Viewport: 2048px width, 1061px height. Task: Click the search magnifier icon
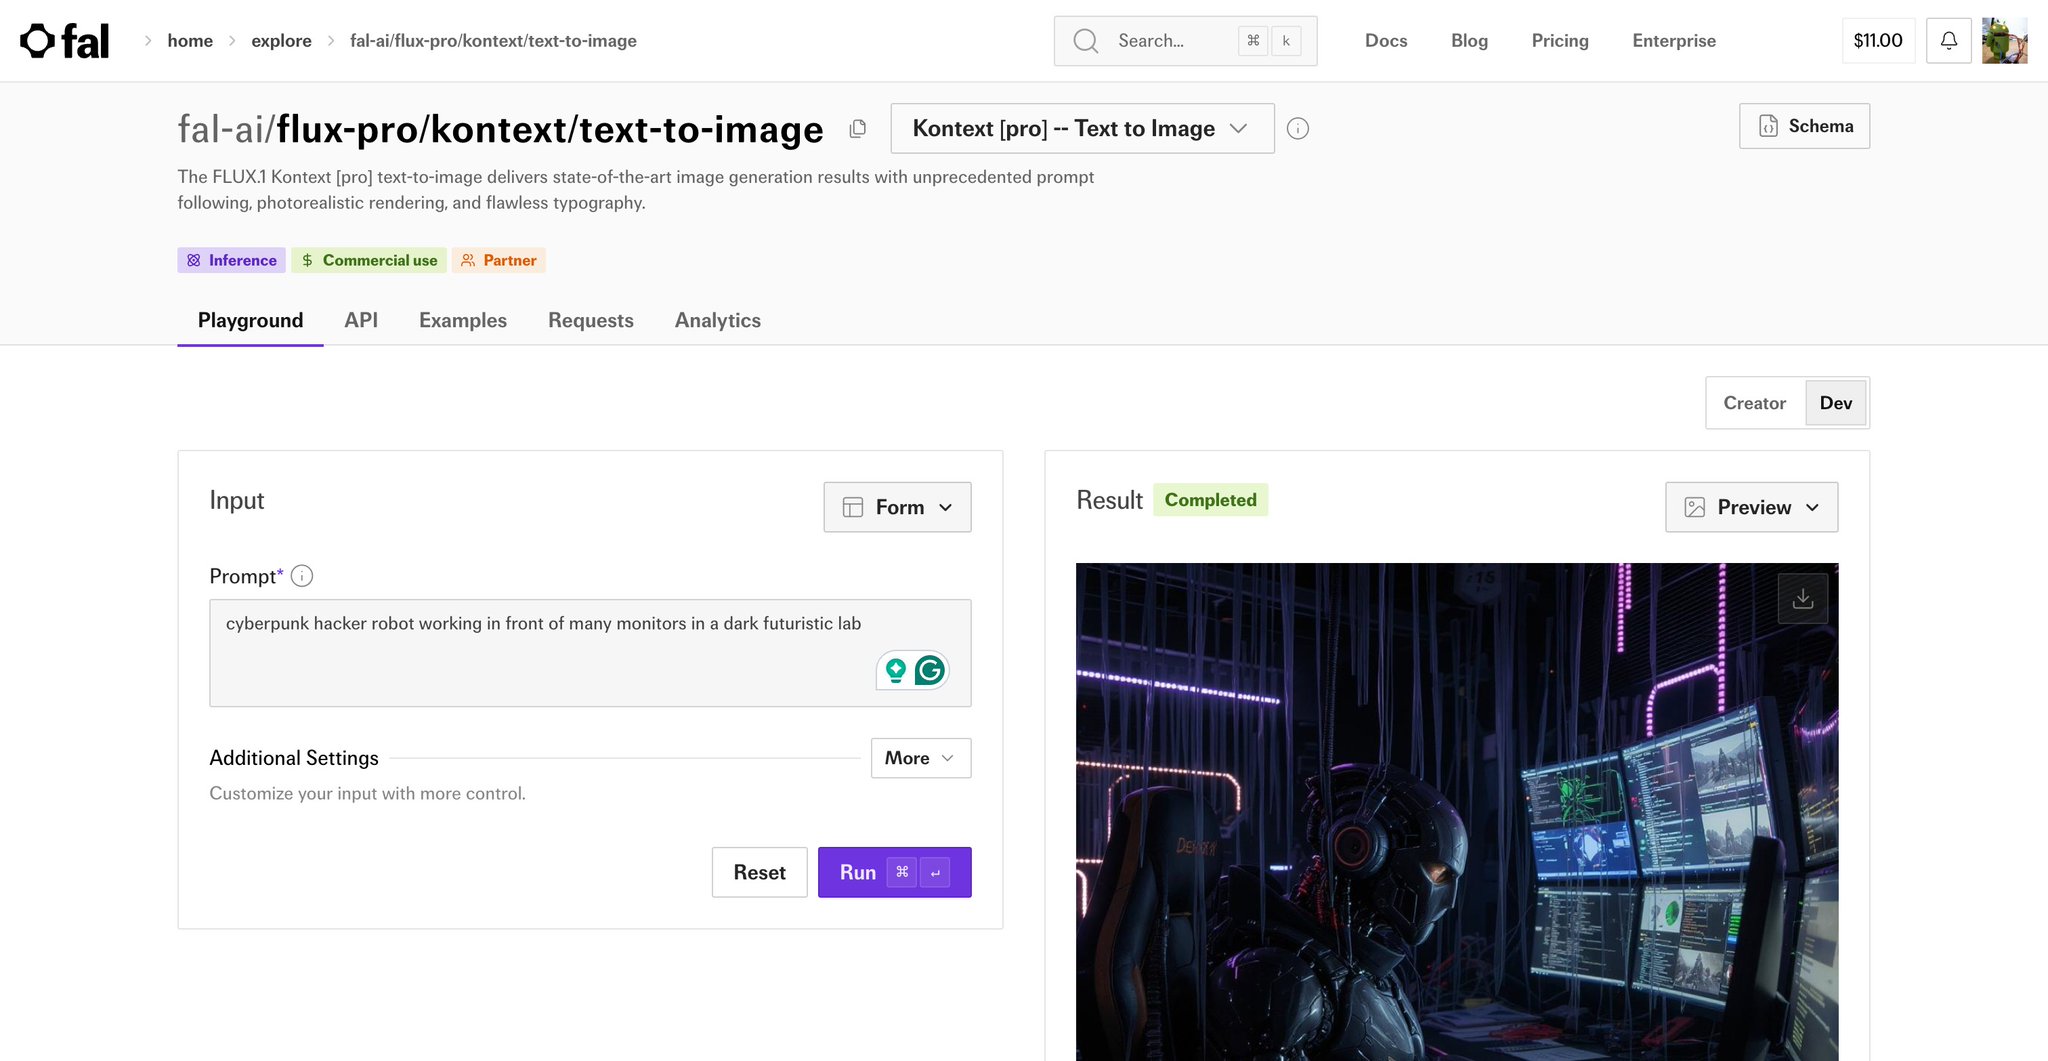tap(1085, 41)
